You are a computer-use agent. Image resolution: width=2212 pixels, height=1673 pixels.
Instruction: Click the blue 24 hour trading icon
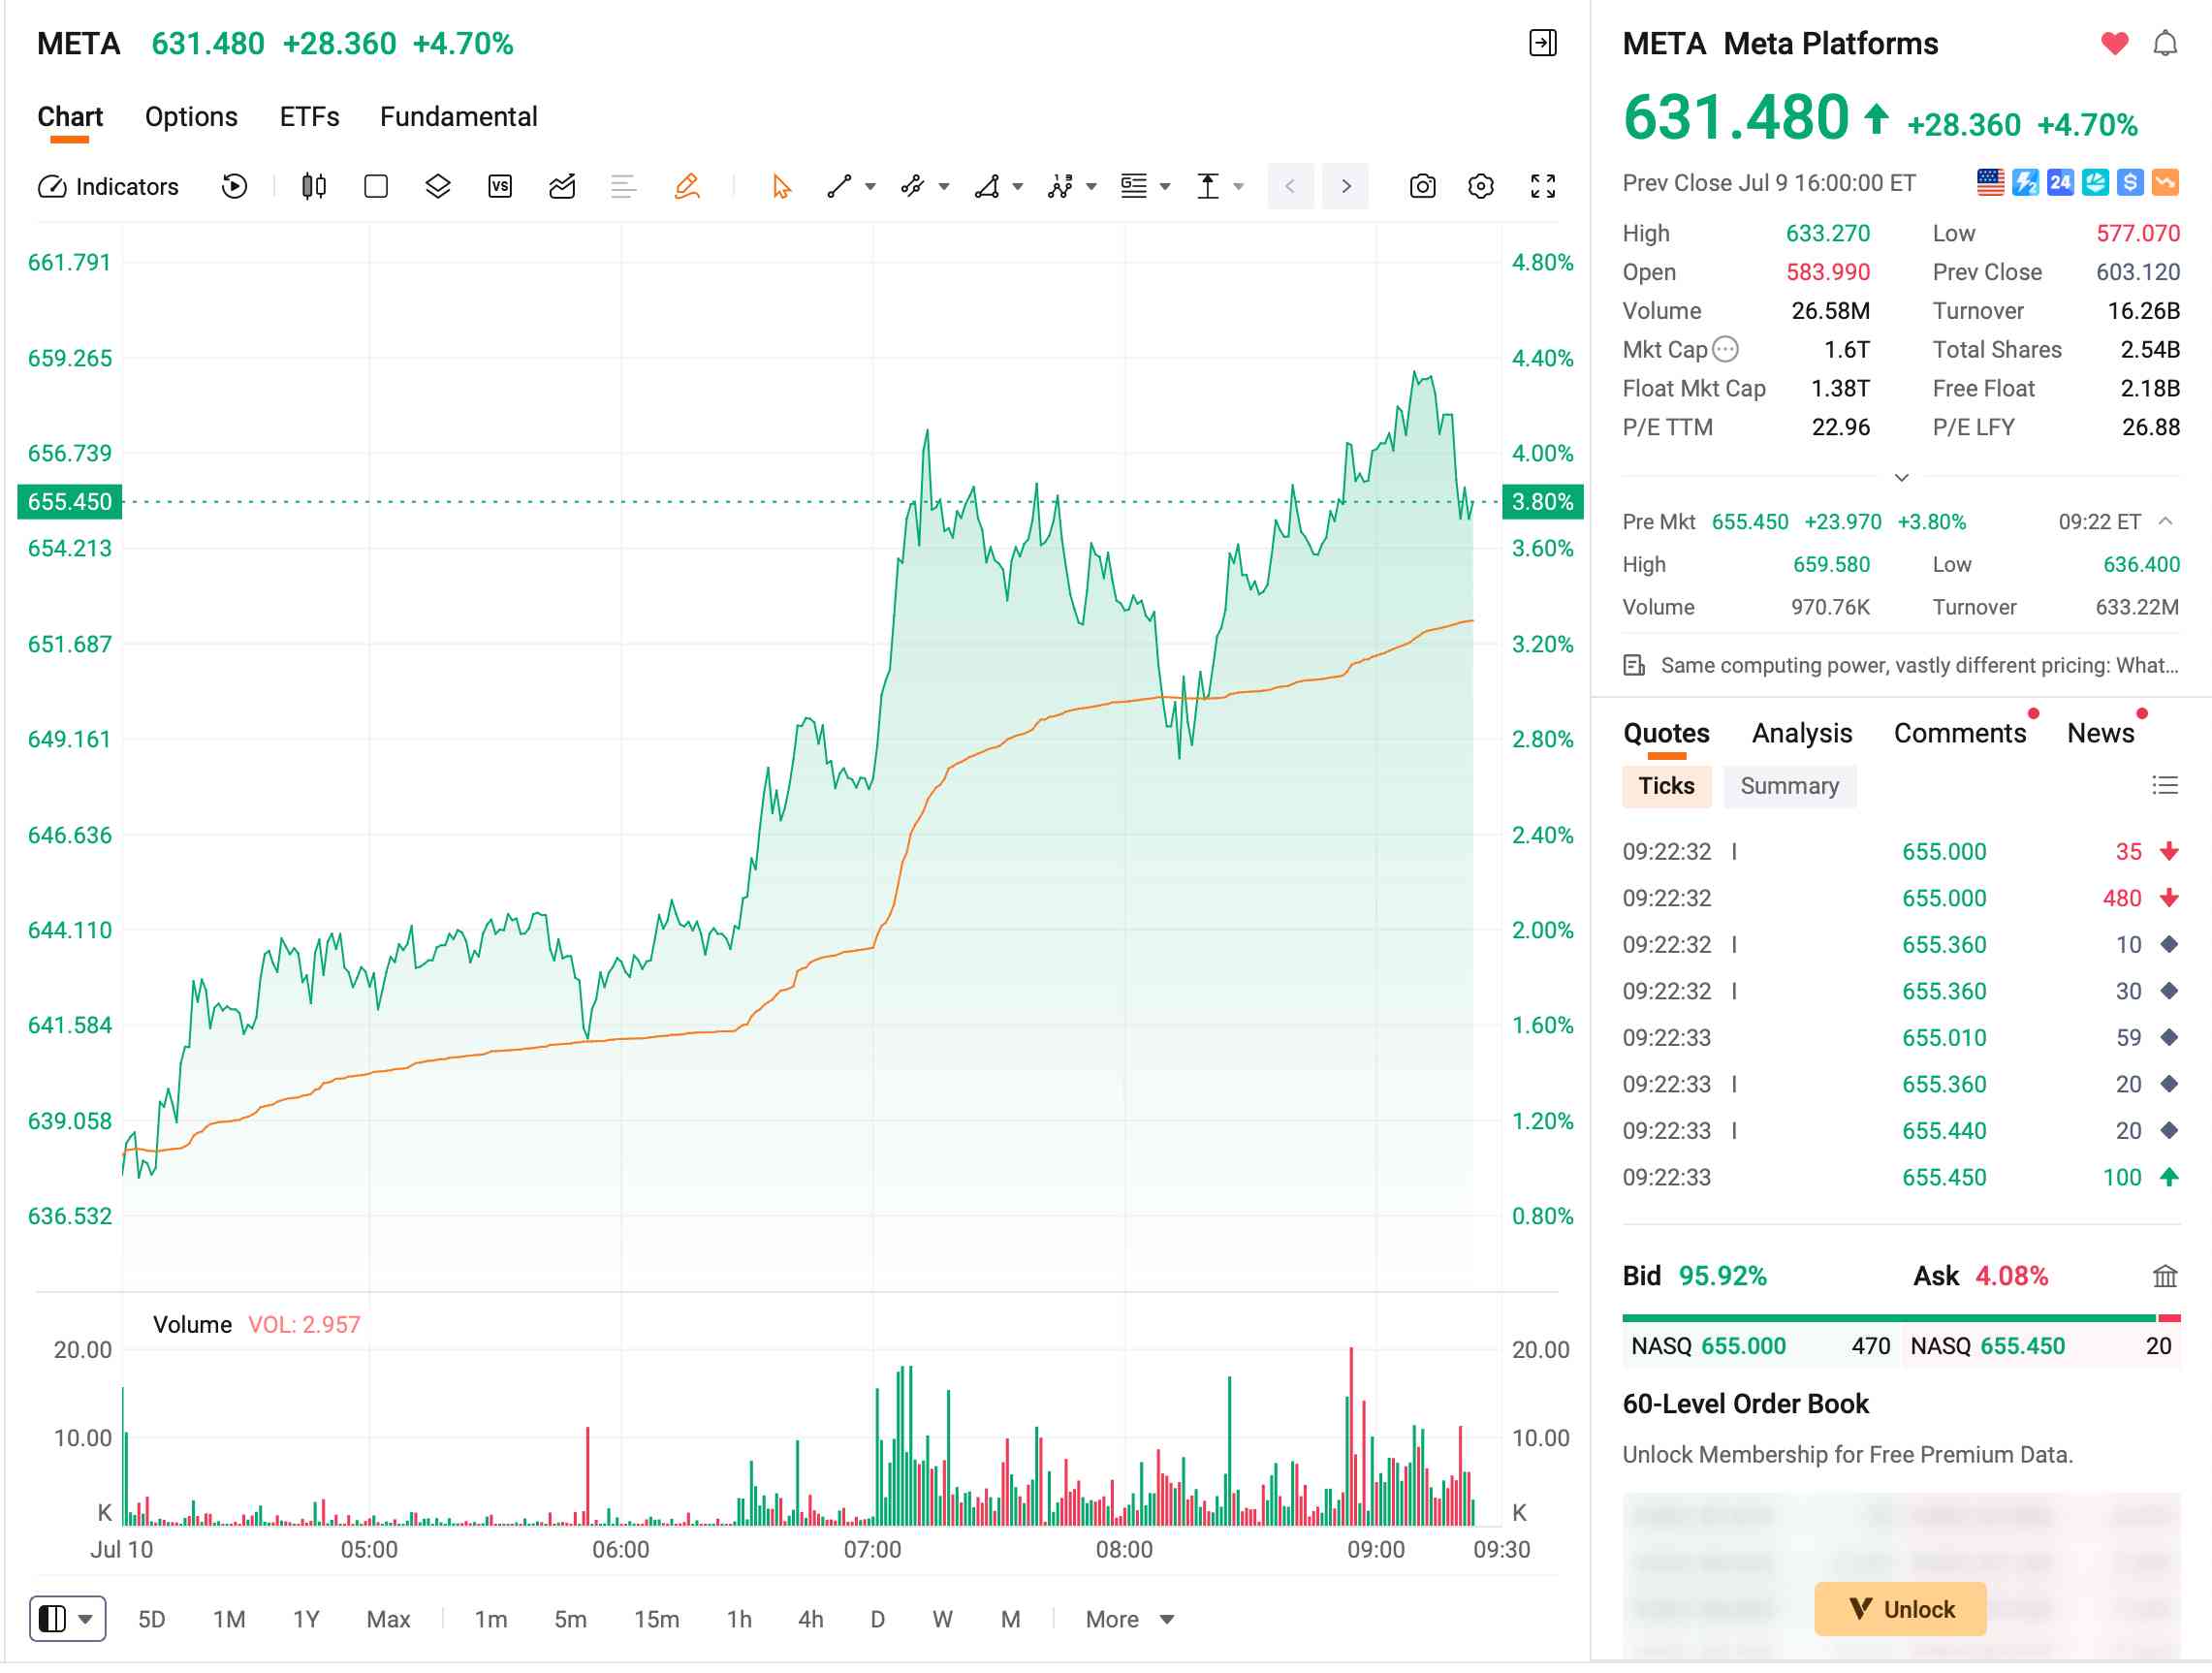click(2060, 183)
